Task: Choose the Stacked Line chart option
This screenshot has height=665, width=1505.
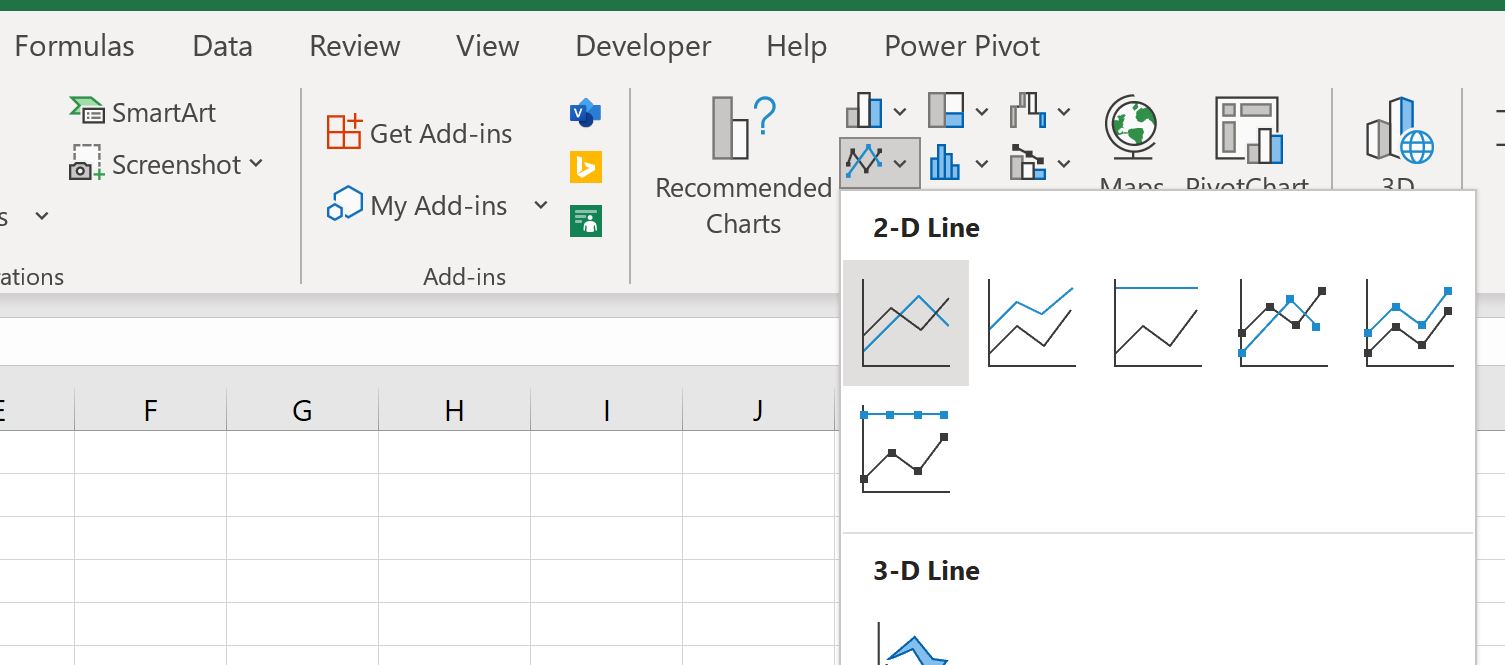Action: (x=1031, y=323)
